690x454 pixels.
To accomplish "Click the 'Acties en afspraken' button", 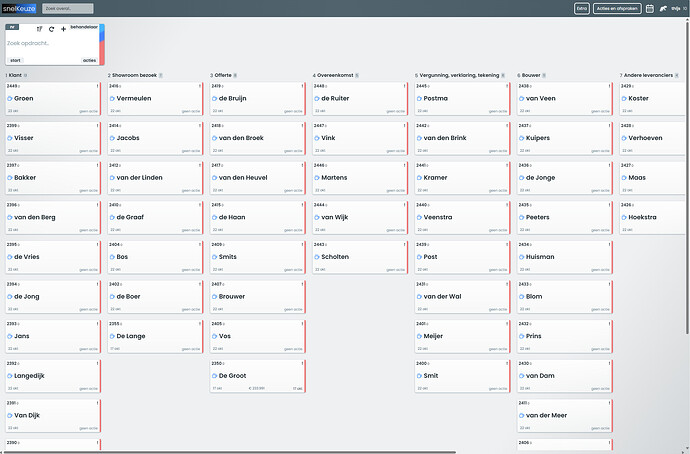I will pyautogui.click(x=617, y=8).
